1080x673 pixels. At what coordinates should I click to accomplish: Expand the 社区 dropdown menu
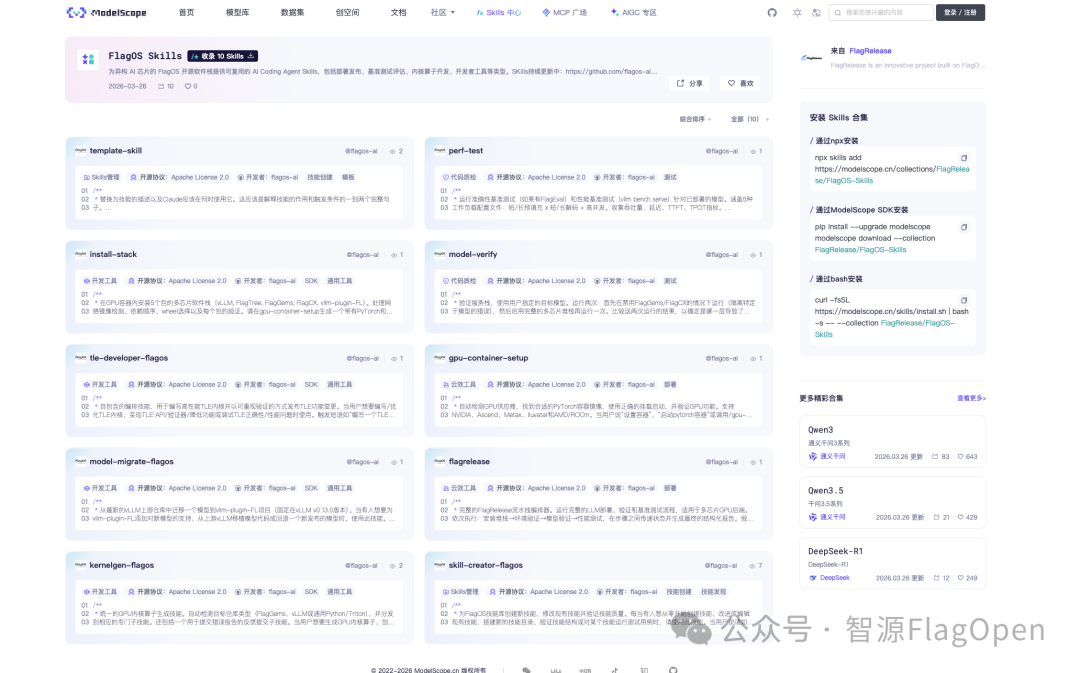click(x=443, y=12)
